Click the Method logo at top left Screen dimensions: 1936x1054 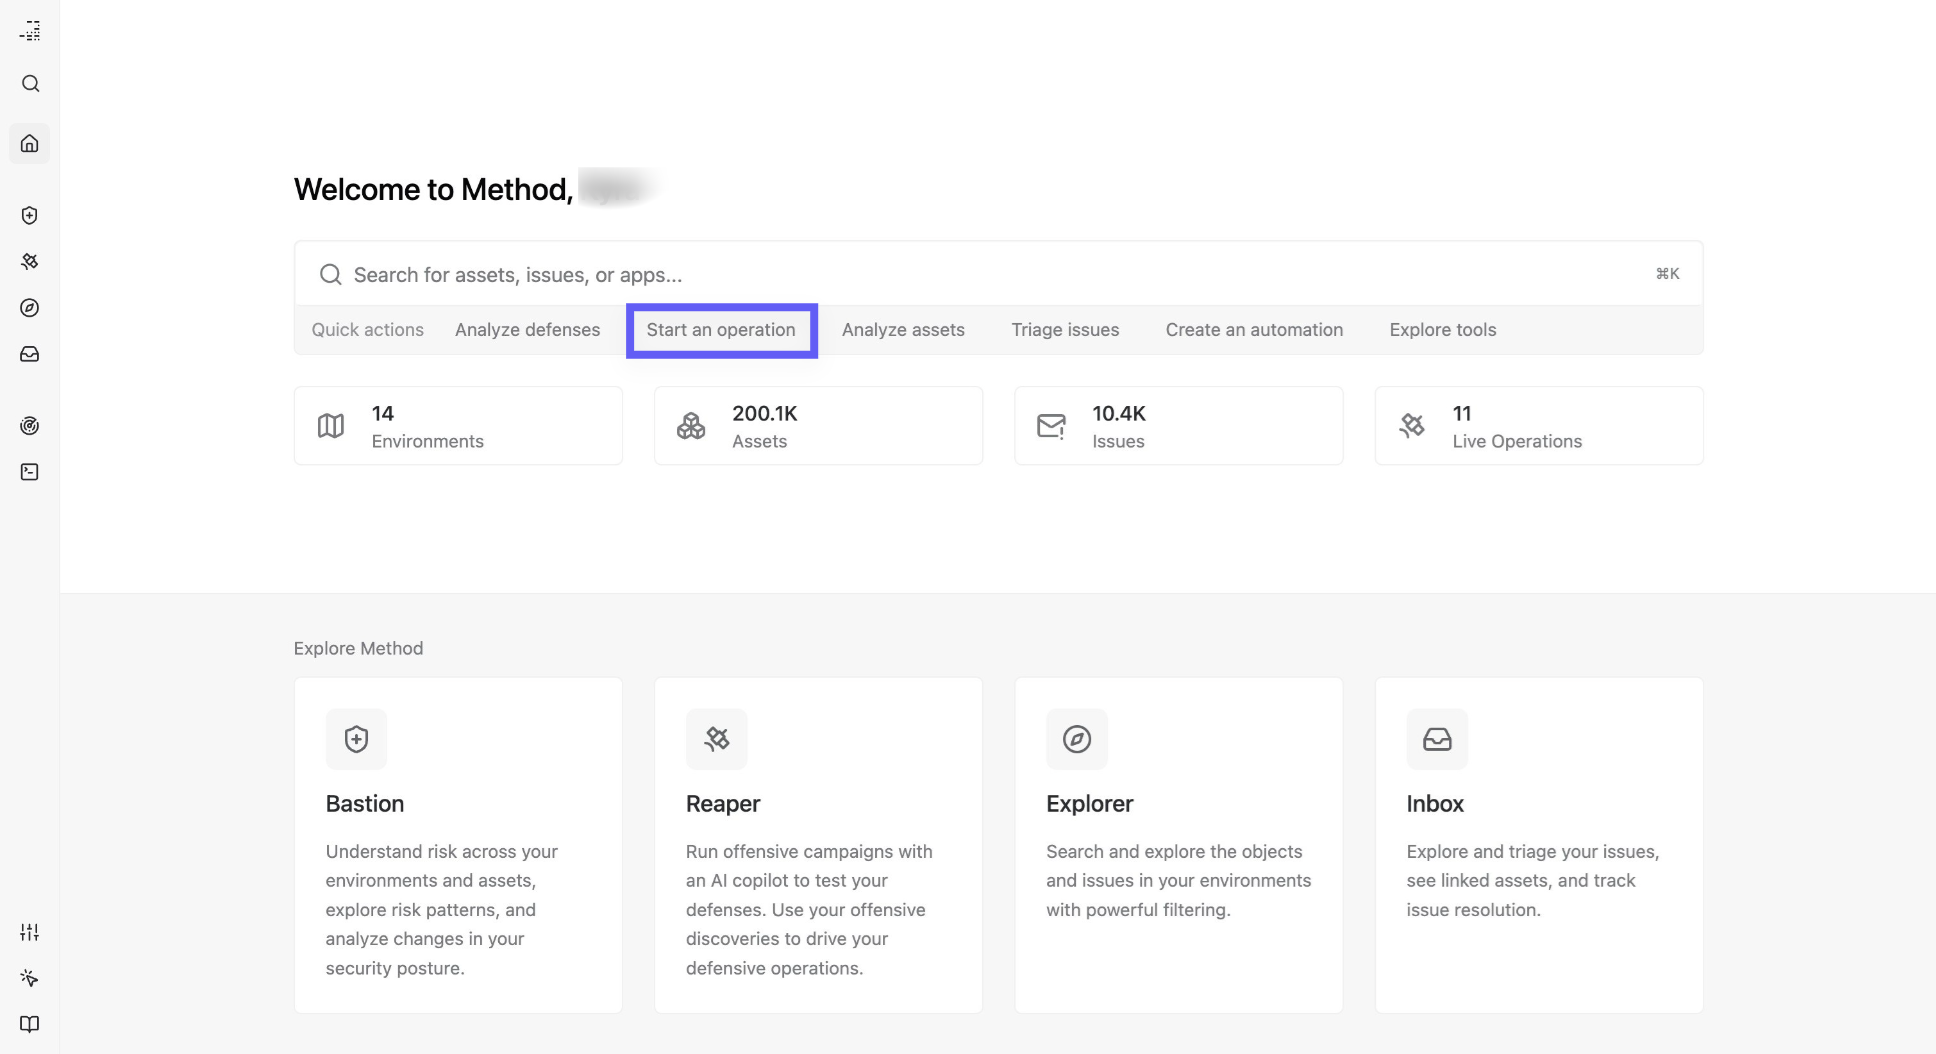pos(30,31)
